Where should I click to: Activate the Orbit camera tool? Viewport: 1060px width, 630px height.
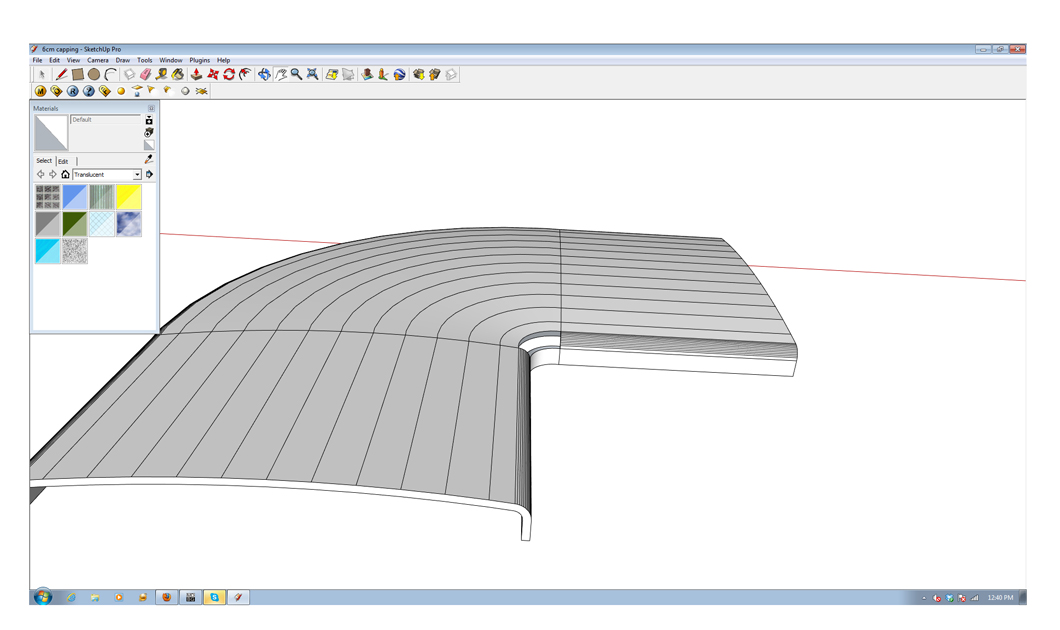point(264,74)
